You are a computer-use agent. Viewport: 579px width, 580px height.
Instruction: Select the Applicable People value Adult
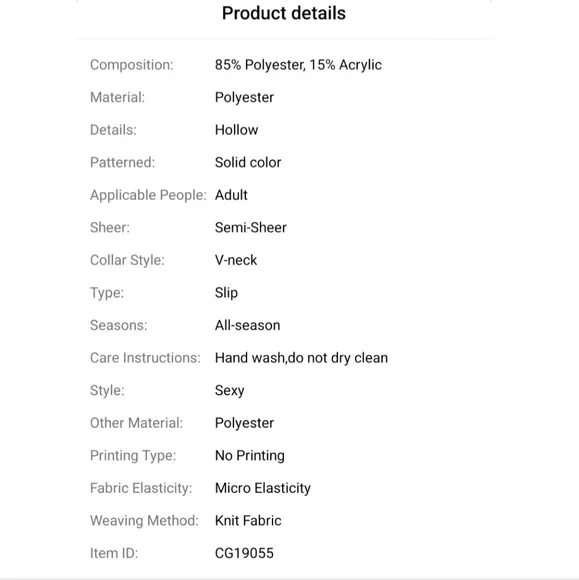tap(231, 195)
